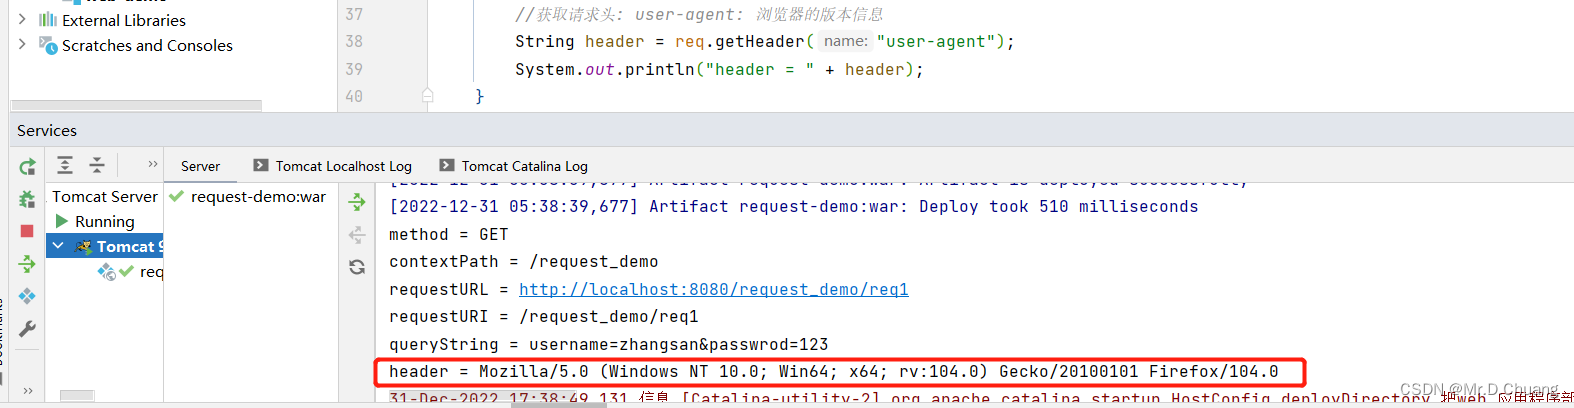Click the green deploy arrow beside artifact
The image size is (1574, 408).
[357, 203]
